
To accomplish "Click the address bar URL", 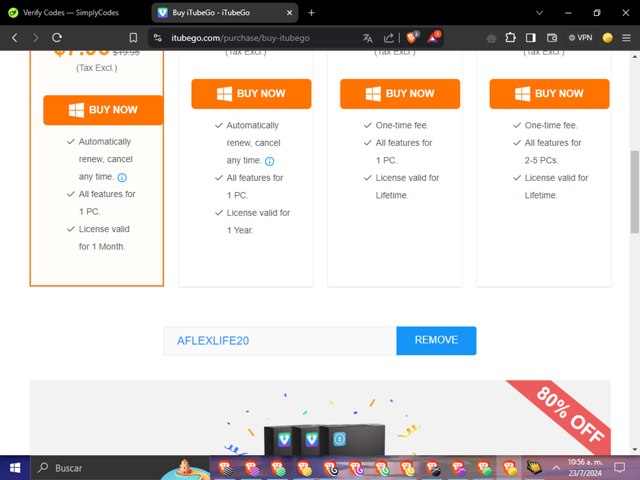I will (240, 38).
